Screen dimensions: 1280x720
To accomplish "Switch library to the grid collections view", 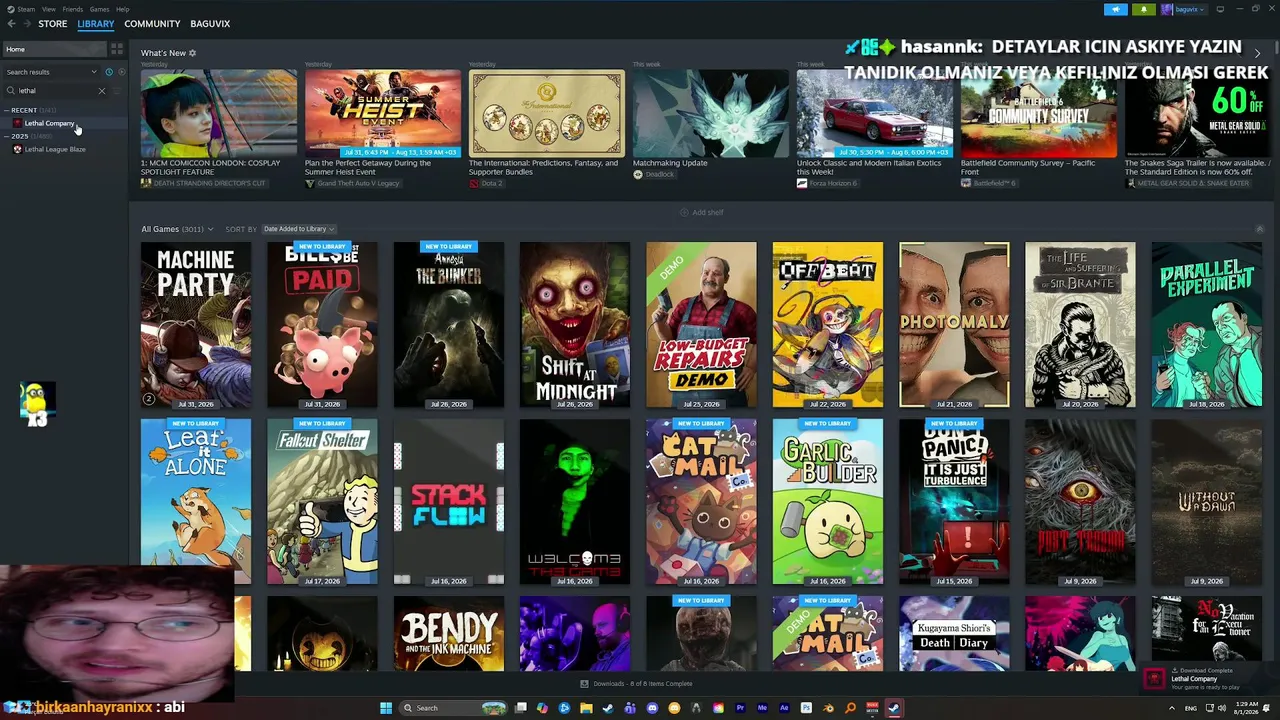I will [117, 49].
